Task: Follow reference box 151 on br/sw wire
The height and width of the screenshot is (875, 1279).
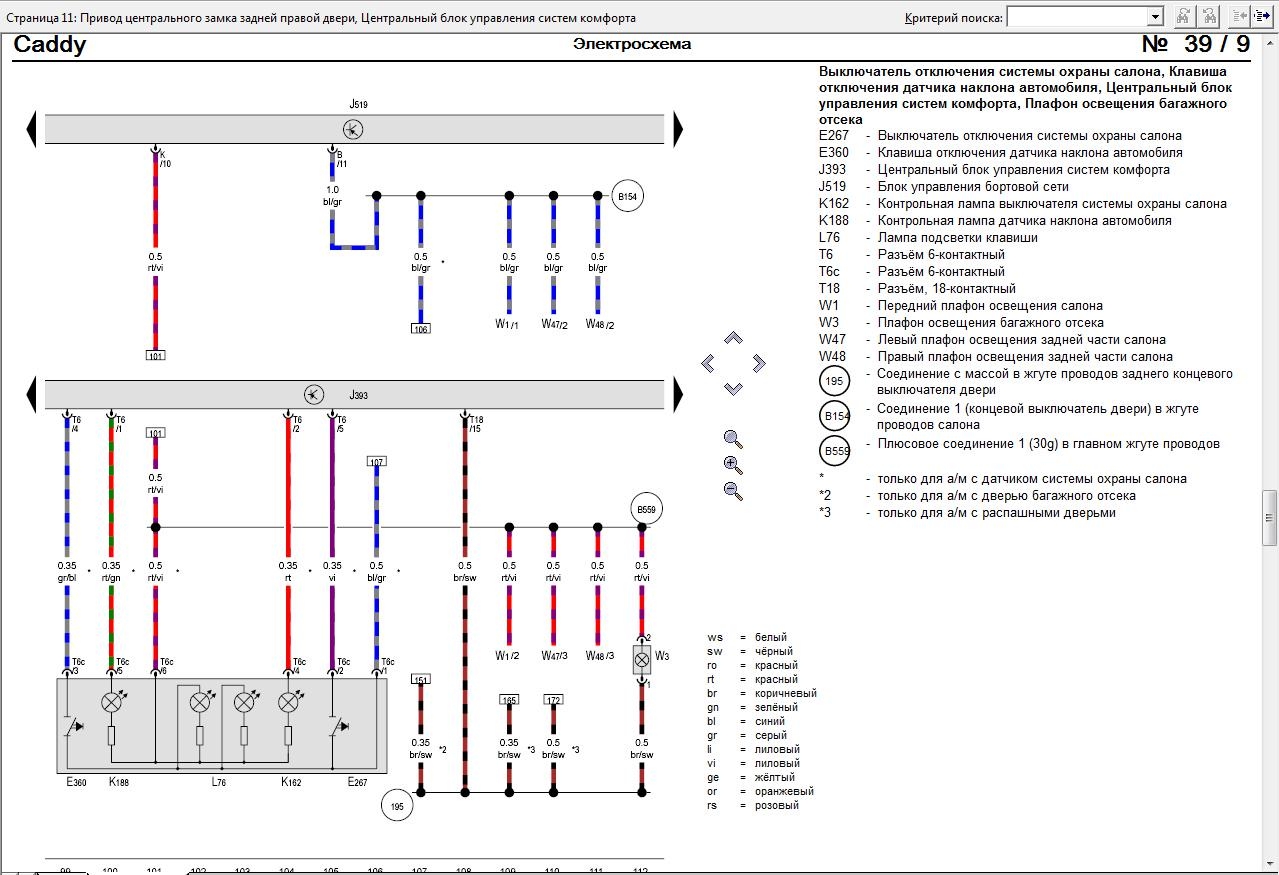Action: click(x=421, y=679)
